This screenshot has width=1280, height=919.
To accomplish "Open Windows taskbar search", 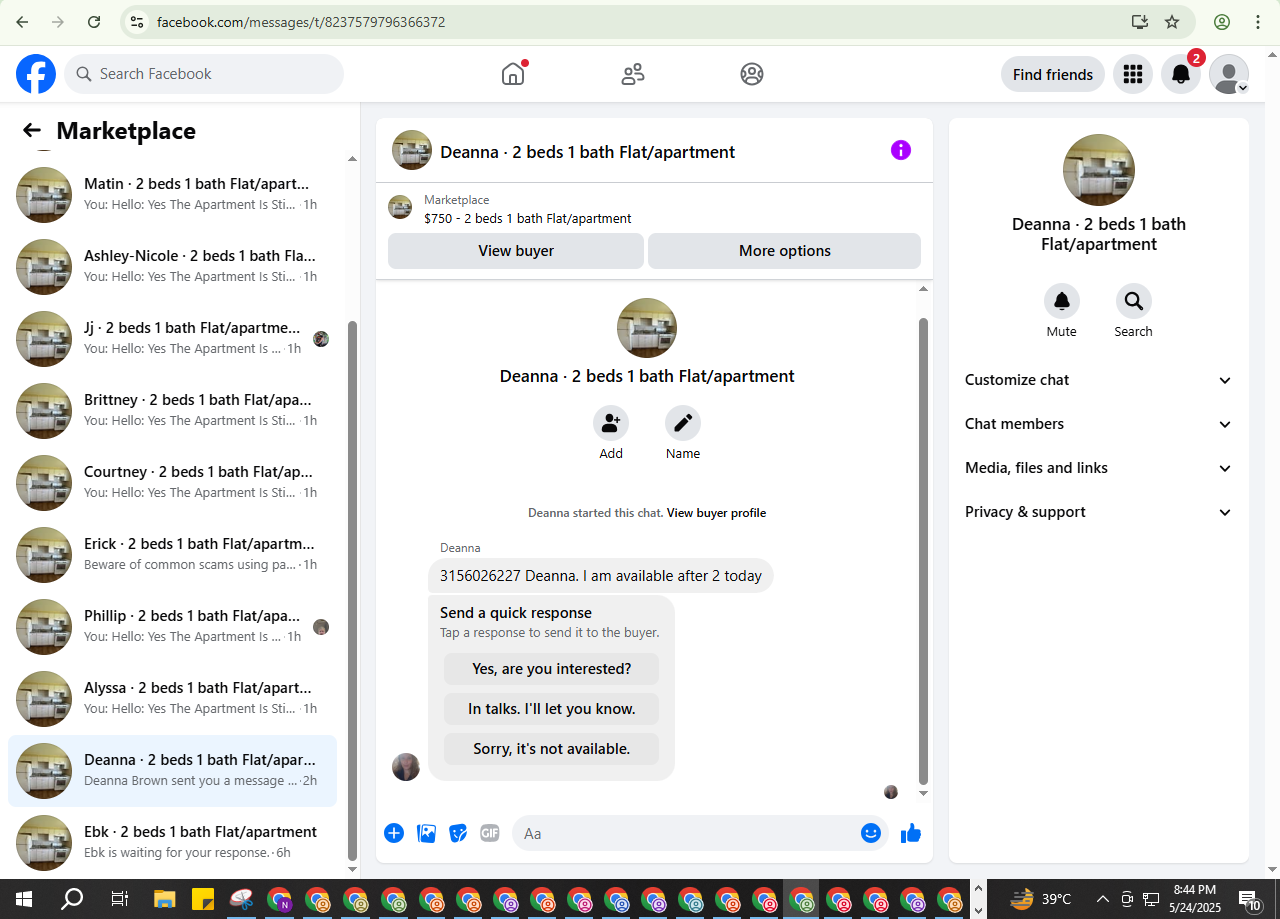I will 72,899.
